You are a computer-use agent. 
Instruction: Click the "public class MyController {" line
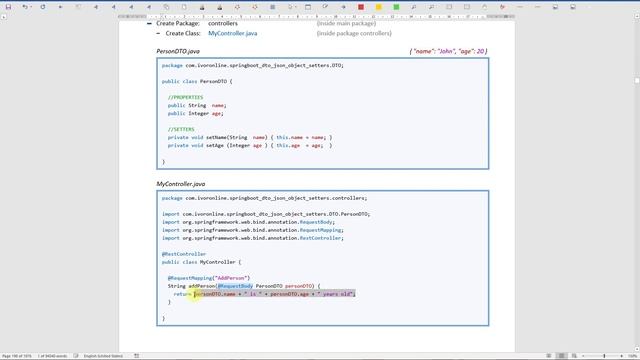(201, 262)
